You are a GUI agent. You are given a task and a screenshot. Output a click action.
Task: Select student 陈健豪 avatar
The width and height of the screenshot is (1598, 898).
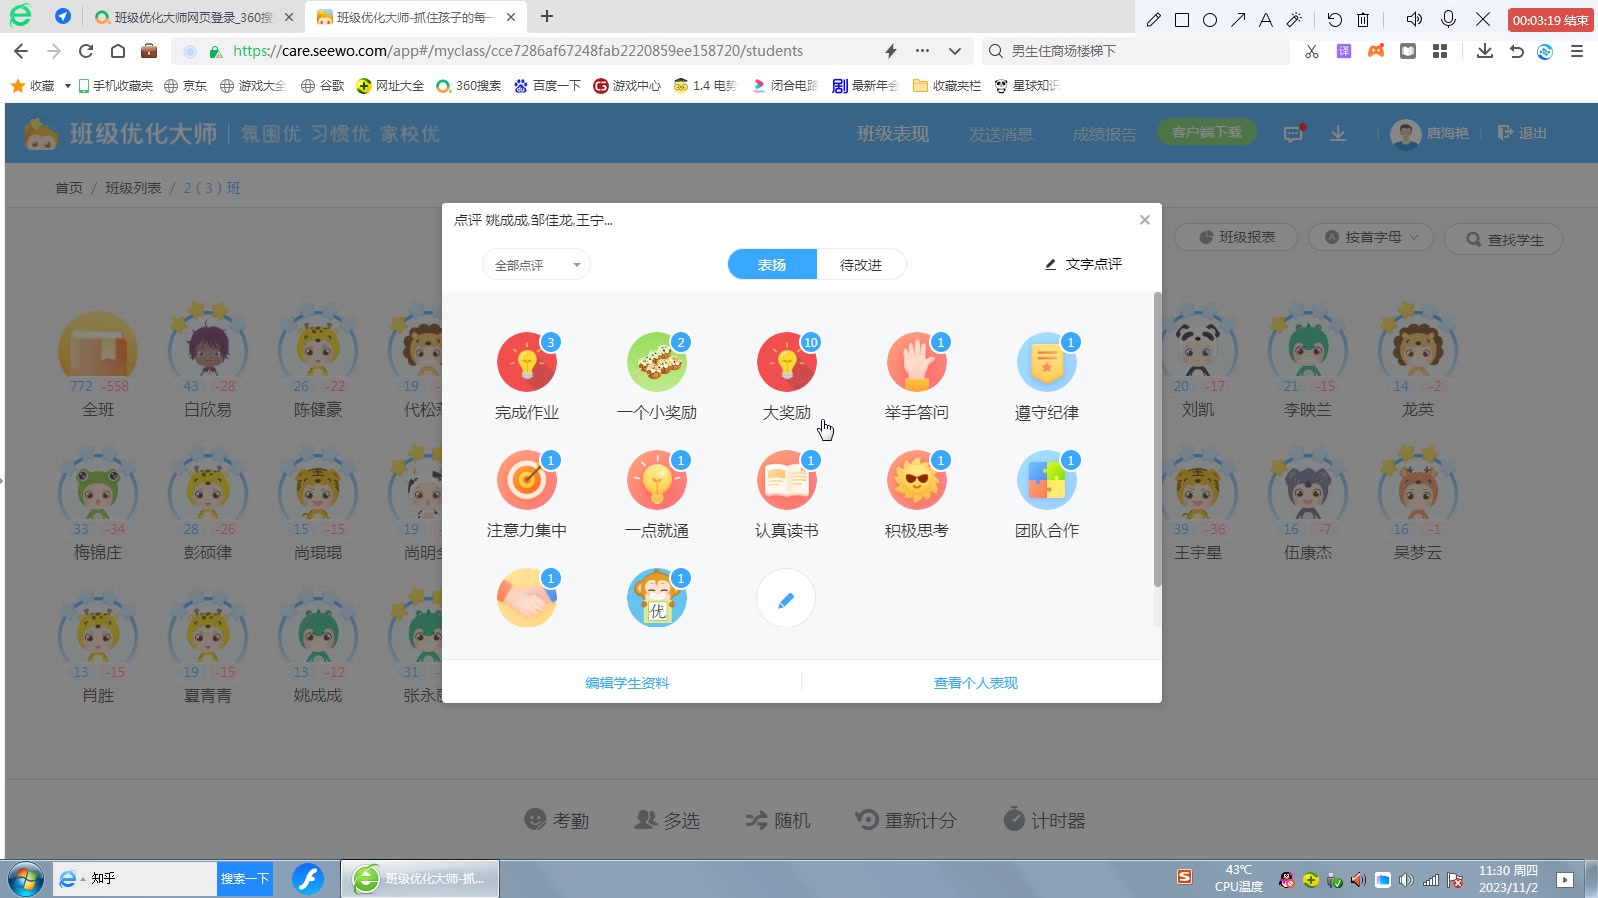pyautogui.click(x=318, y=350)
